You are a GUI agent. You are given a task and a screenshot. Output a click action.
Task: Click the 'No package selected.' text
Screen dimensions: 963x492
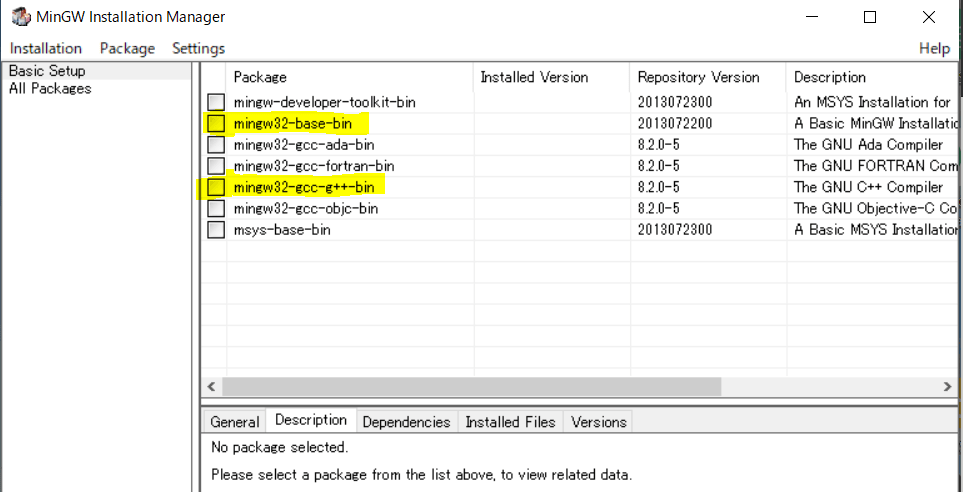279,447
